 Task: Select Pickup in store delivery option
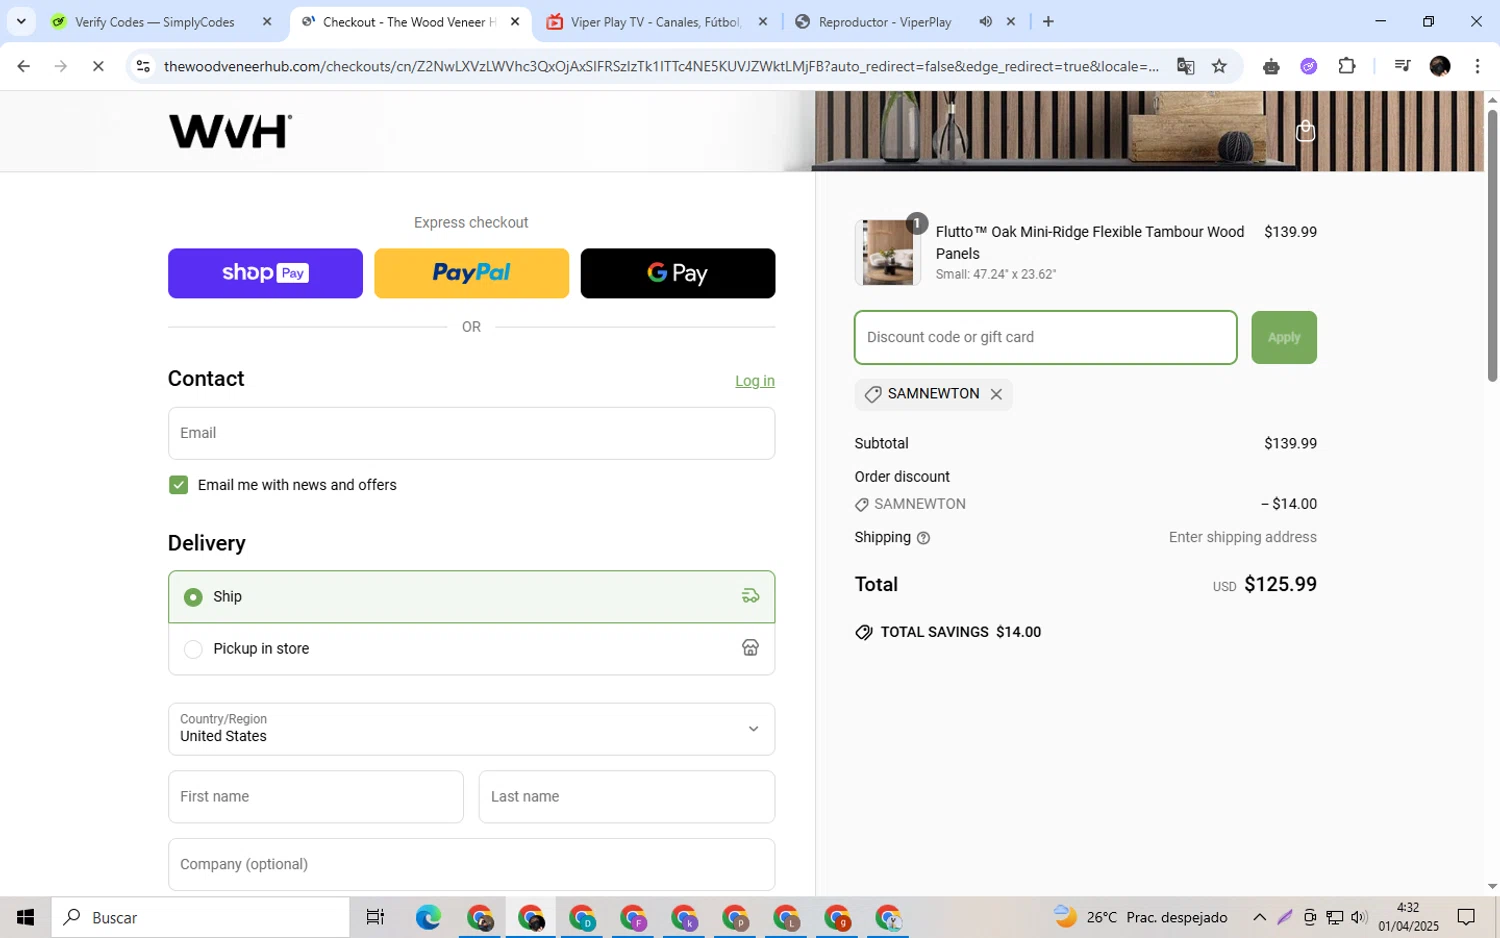point(471,649)
